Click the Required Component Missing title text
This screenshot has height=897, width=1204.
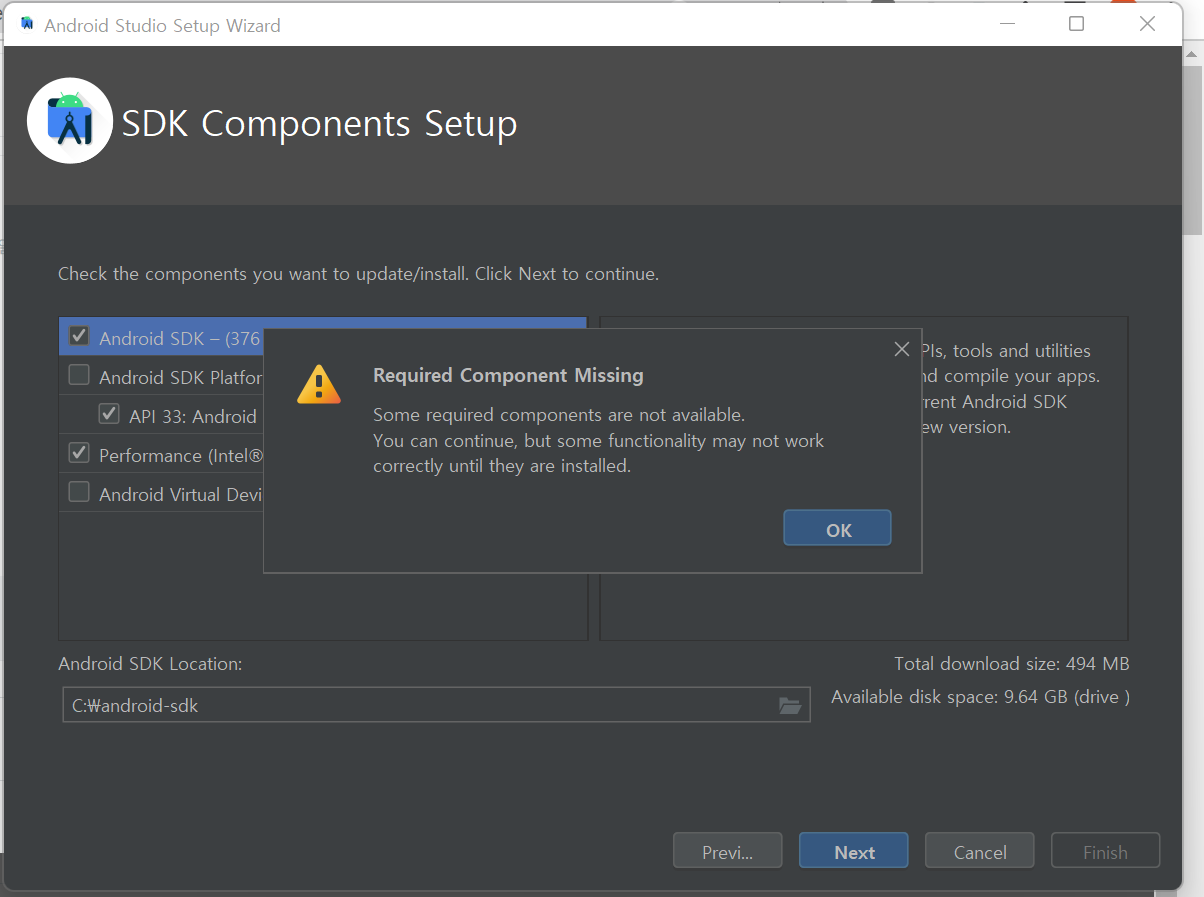click(508, 376)
